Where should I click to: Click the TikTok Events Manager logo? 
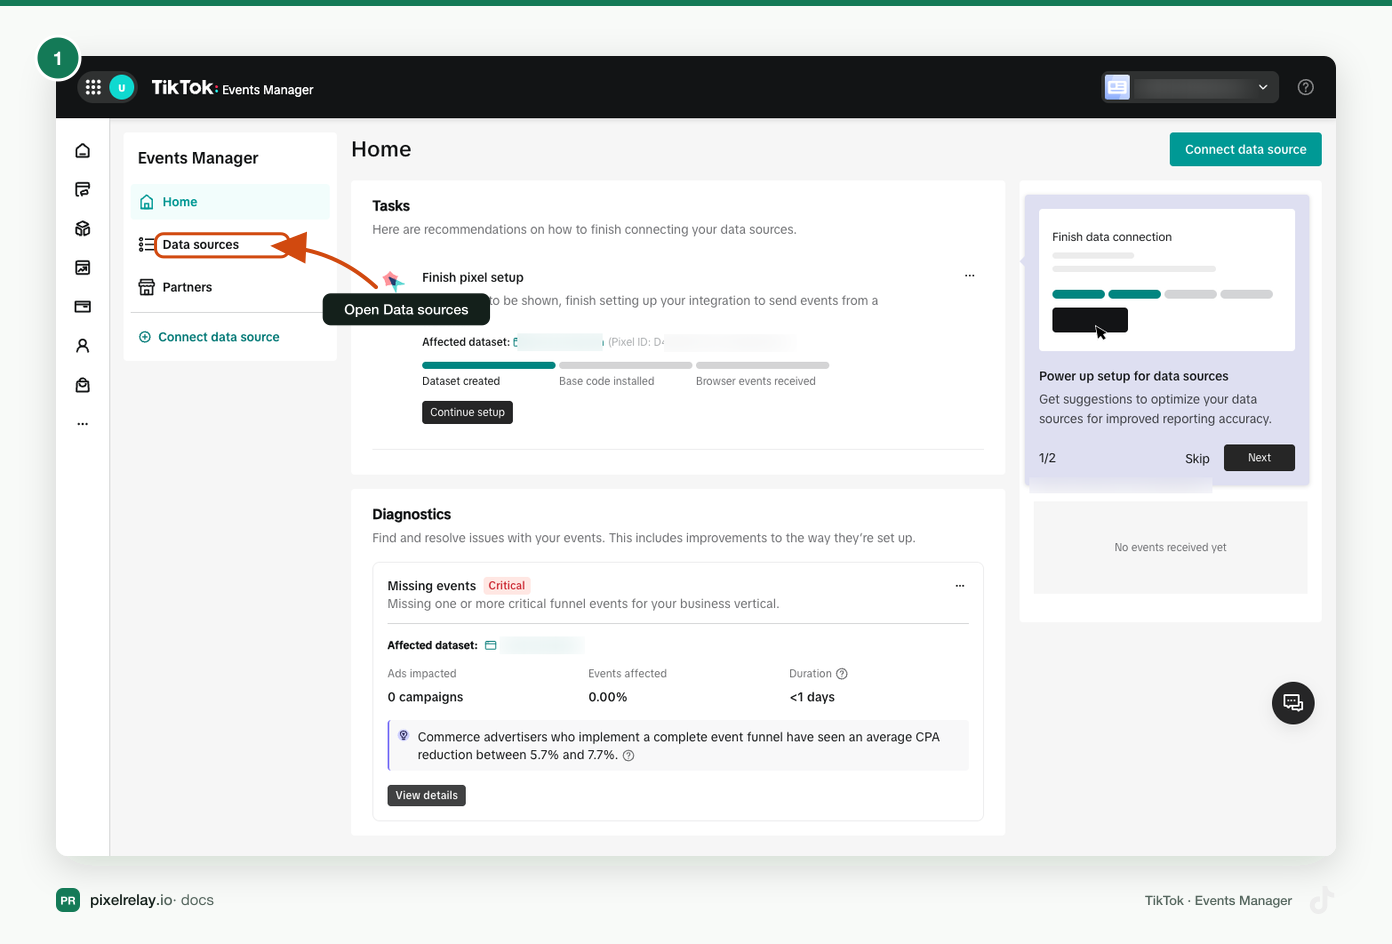(x=232, y=88)
